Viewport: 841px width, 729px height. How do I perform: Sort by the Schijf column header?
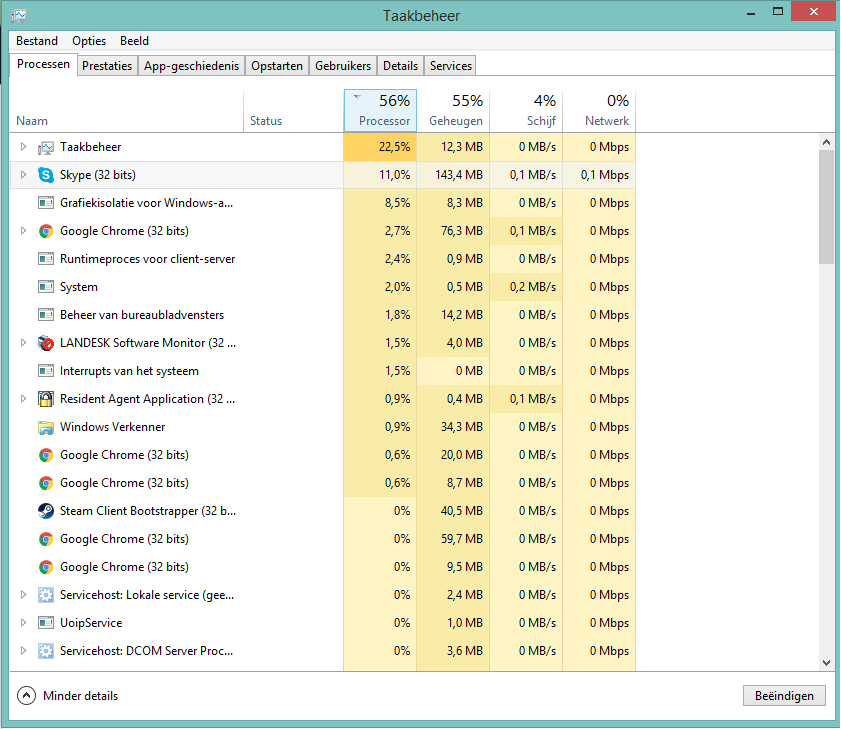point(526,111)
